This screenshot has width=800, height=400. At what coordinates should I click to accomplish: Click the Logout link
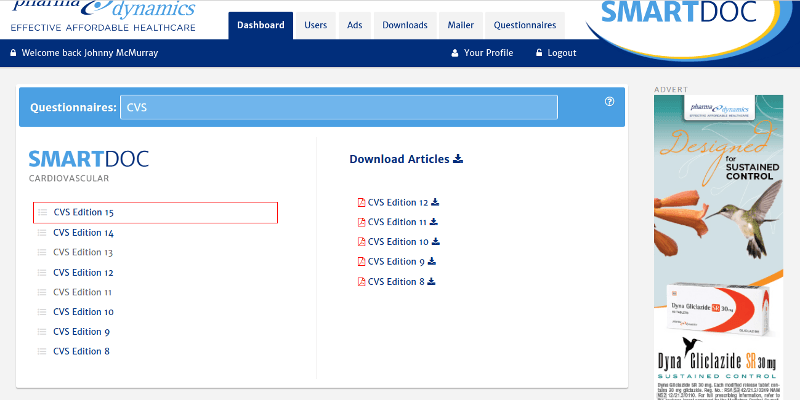[x=561, y=53]
